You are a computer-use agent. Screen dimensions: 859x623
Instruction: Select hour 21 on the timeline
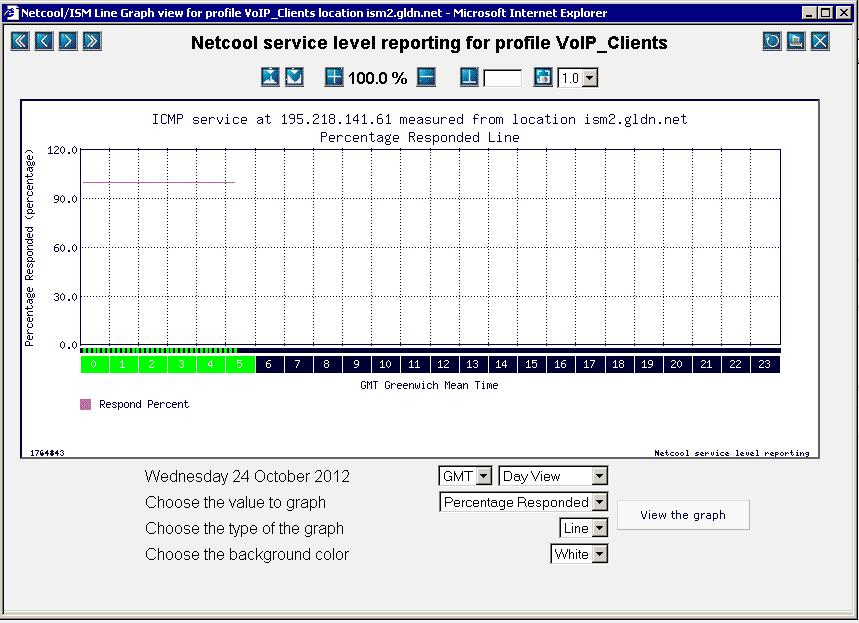tap(706, 364)
